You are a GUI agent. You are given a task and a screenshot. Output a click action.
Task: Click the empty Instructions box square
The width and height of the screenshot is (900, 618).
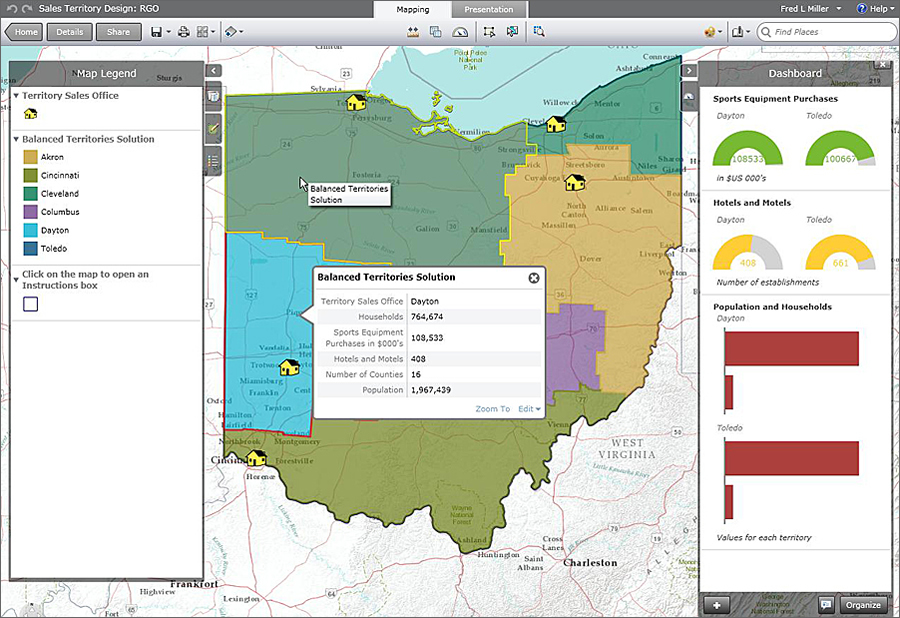tap(31, 304)
